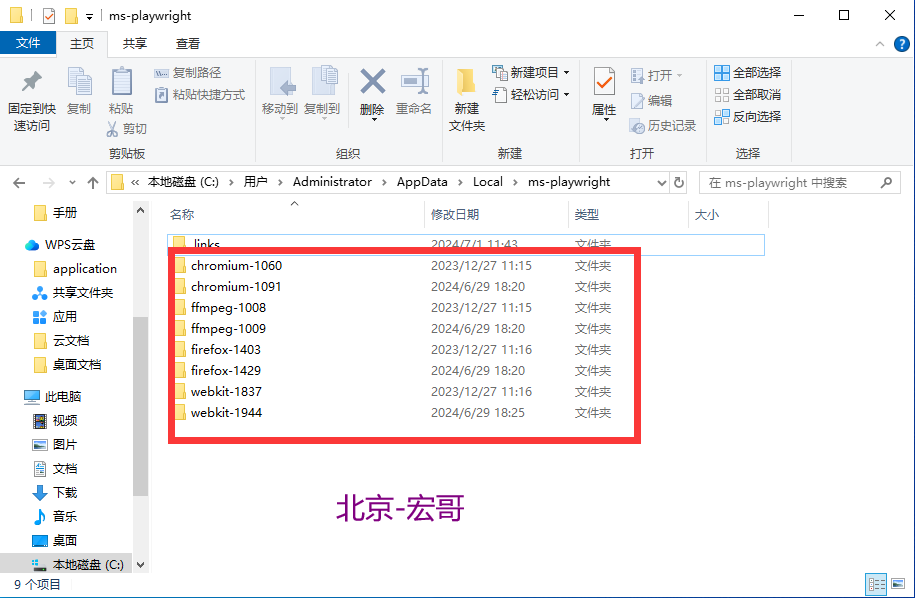Switch to the 主页 Home tab

[82, 44]
